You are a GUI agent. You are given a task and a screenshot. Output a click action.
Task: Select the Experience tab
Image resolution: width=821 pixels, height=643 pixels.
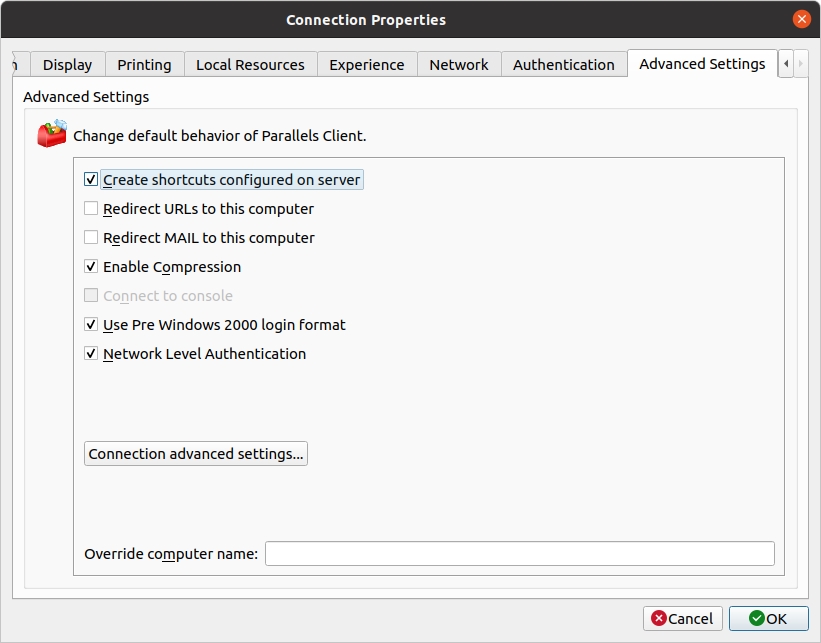366,64
